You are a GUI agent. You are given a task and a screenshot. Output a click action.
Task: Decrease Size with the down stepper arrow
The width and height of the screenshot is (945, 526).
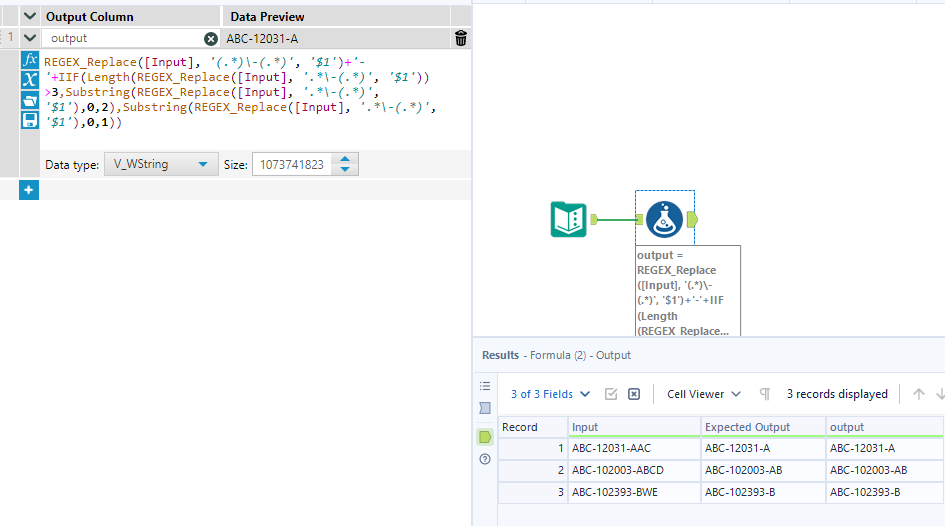click(345, 169)
